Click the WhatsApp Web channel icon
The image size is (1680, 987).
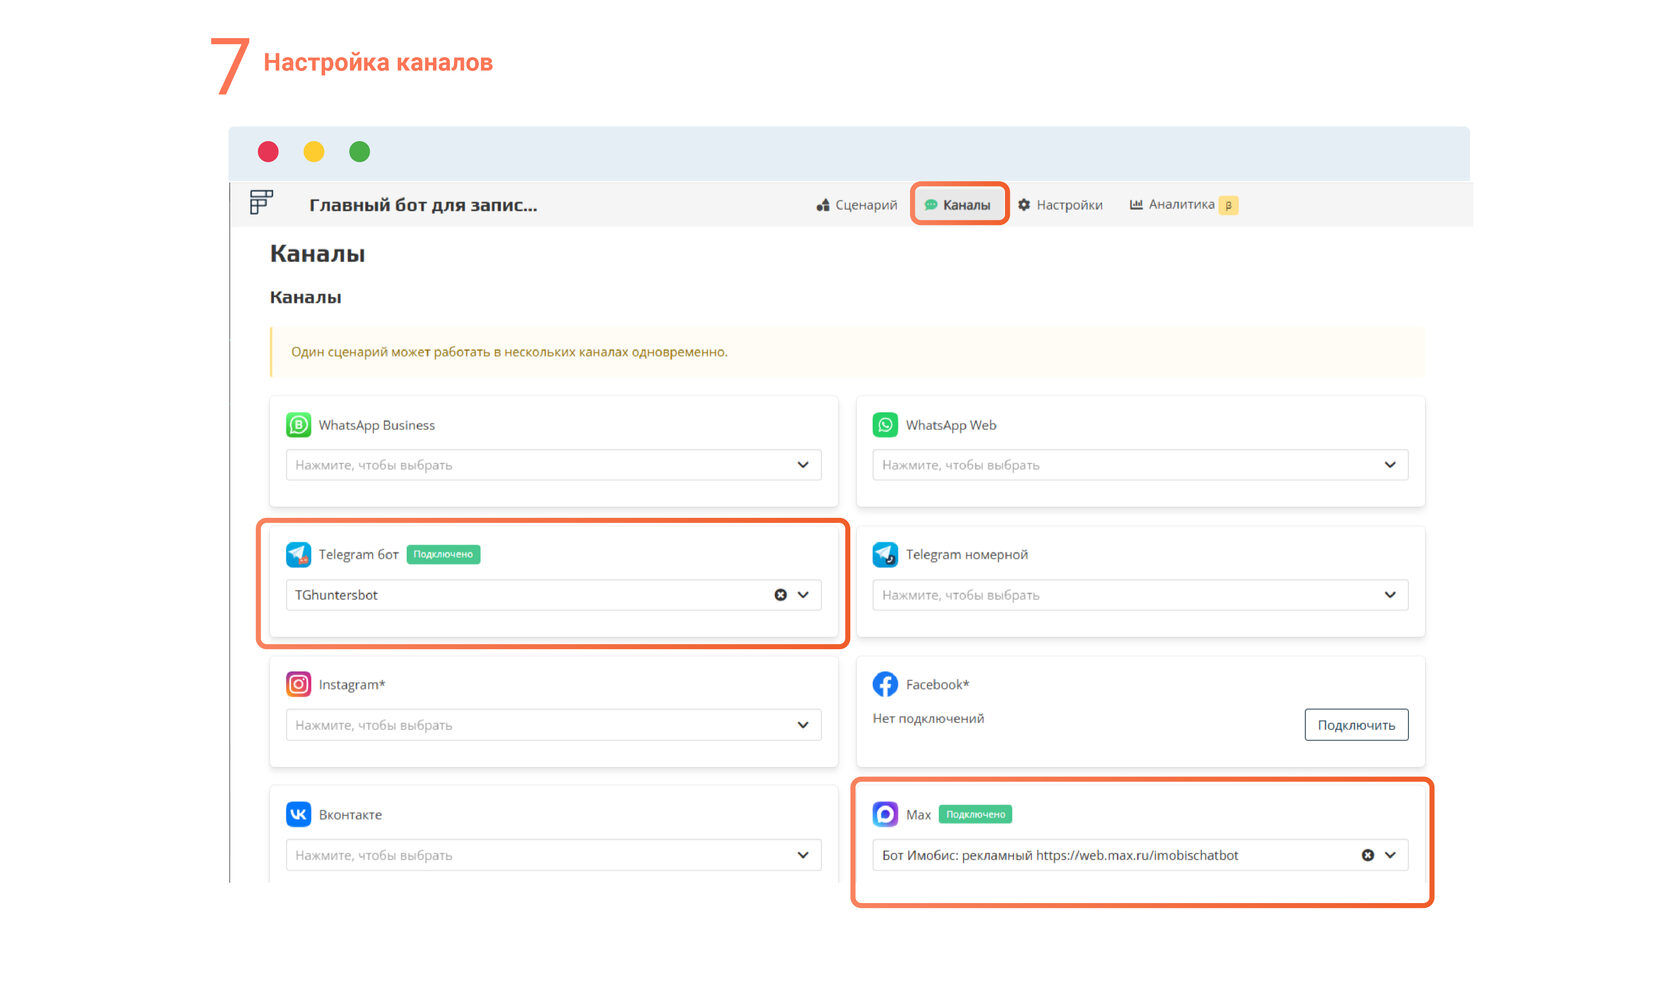tap(885, 425)
